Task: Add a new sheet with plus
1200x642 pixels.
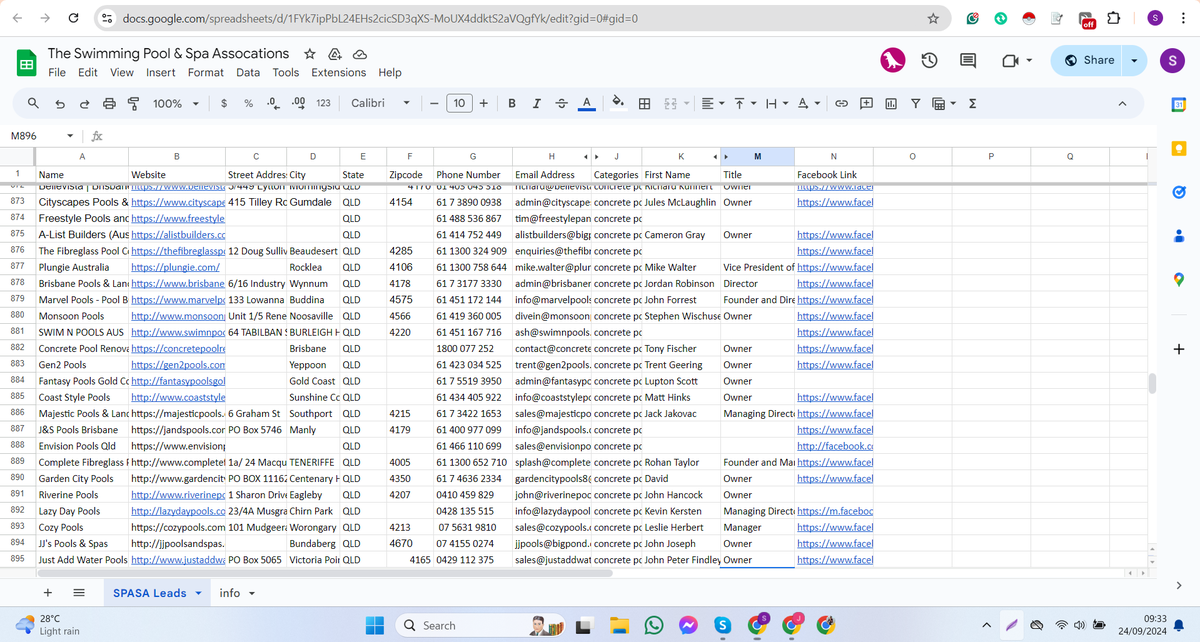Action: (48, 593)
